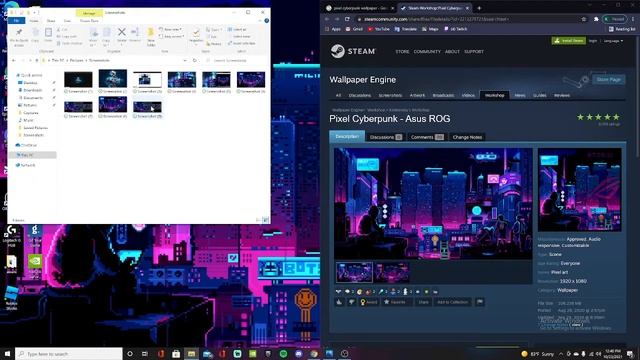Open Cortana circle on taskbar
Image resolution: width=640 pixels, height=360 pixels.
130,353
